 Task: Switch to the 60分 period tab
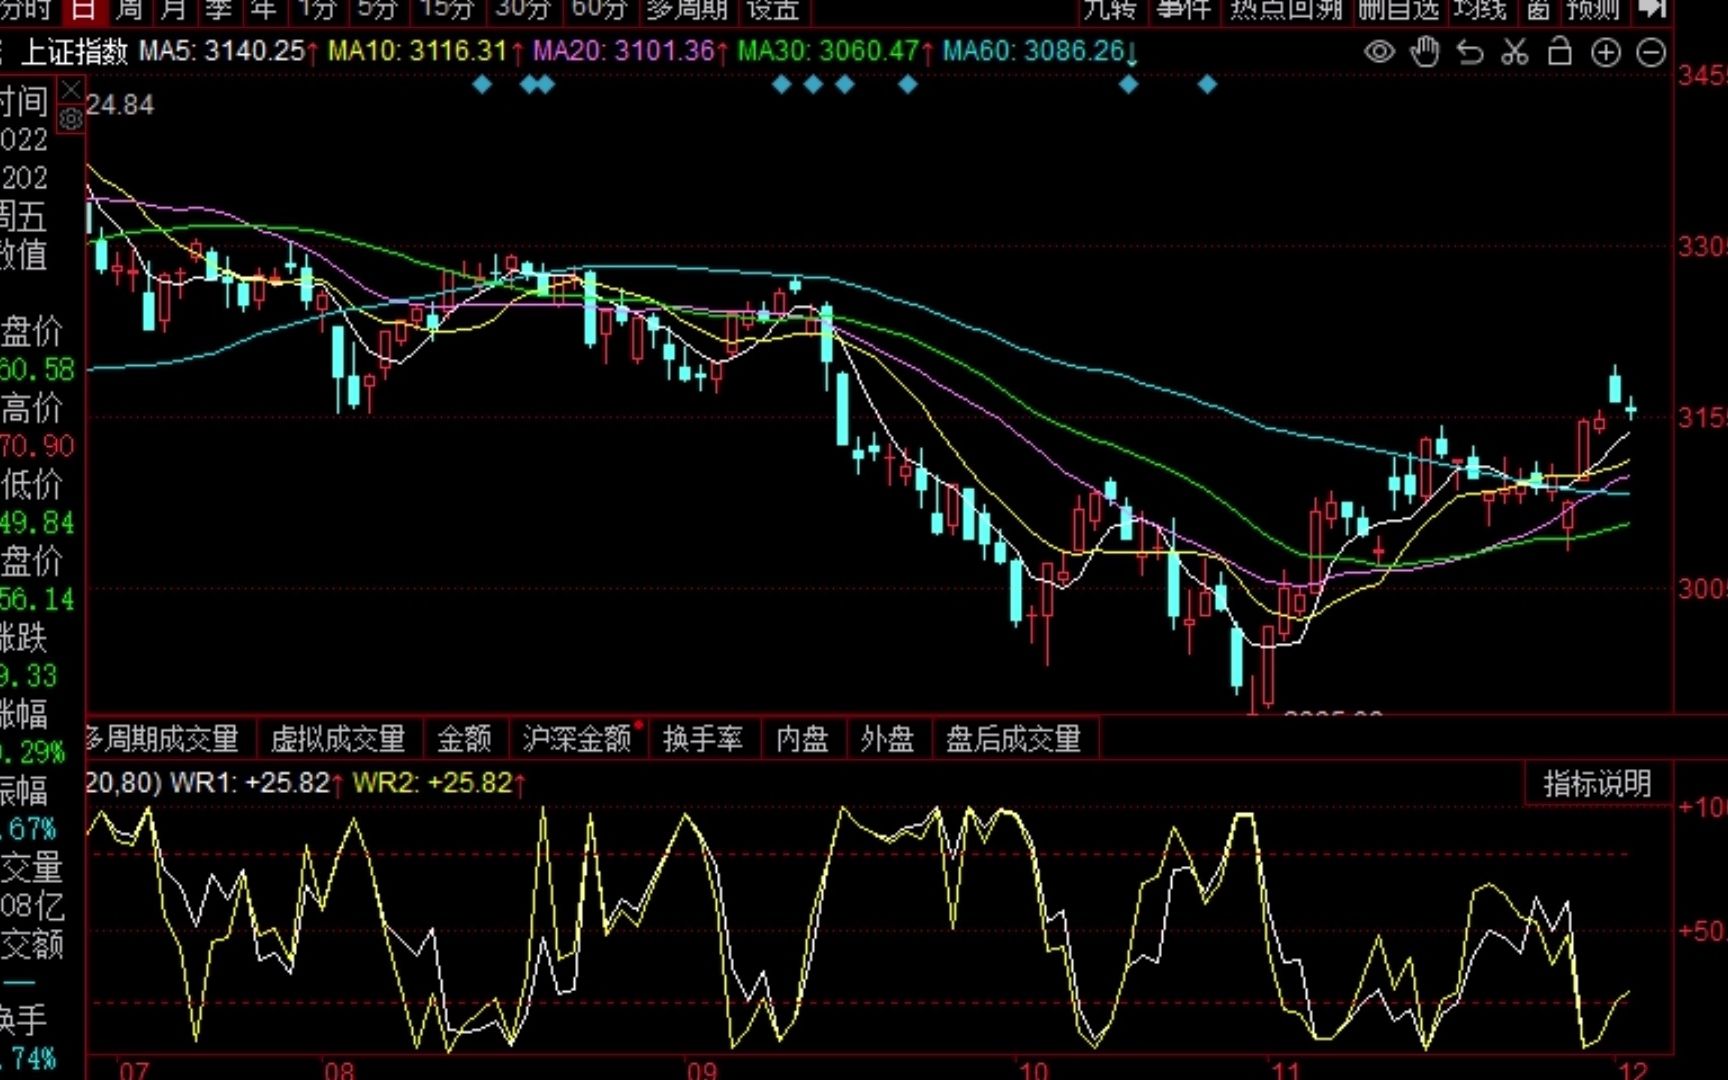click(x=599, y=9)
